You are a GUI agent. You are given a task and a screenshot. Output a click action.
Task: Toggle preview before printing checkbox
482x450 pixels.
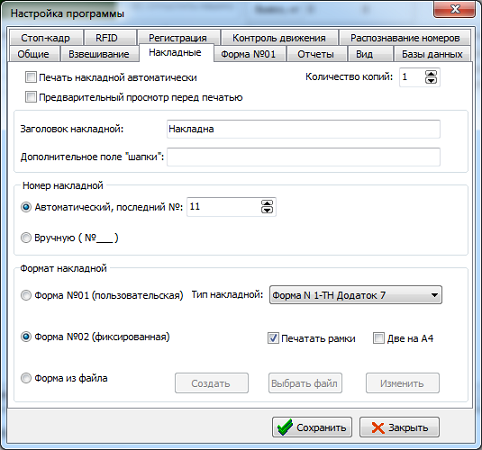(x=31, y=97)
